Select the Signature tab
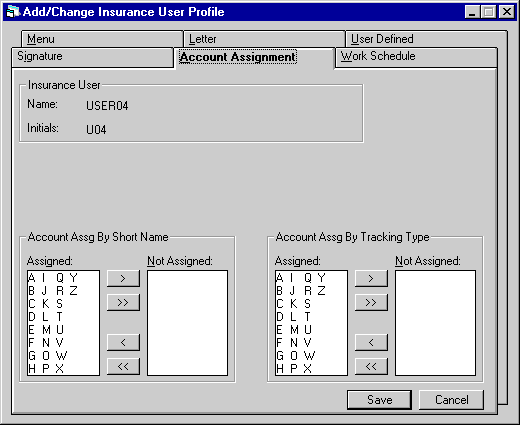This screenshot has height=425, width=520. [x=92, y=57]
